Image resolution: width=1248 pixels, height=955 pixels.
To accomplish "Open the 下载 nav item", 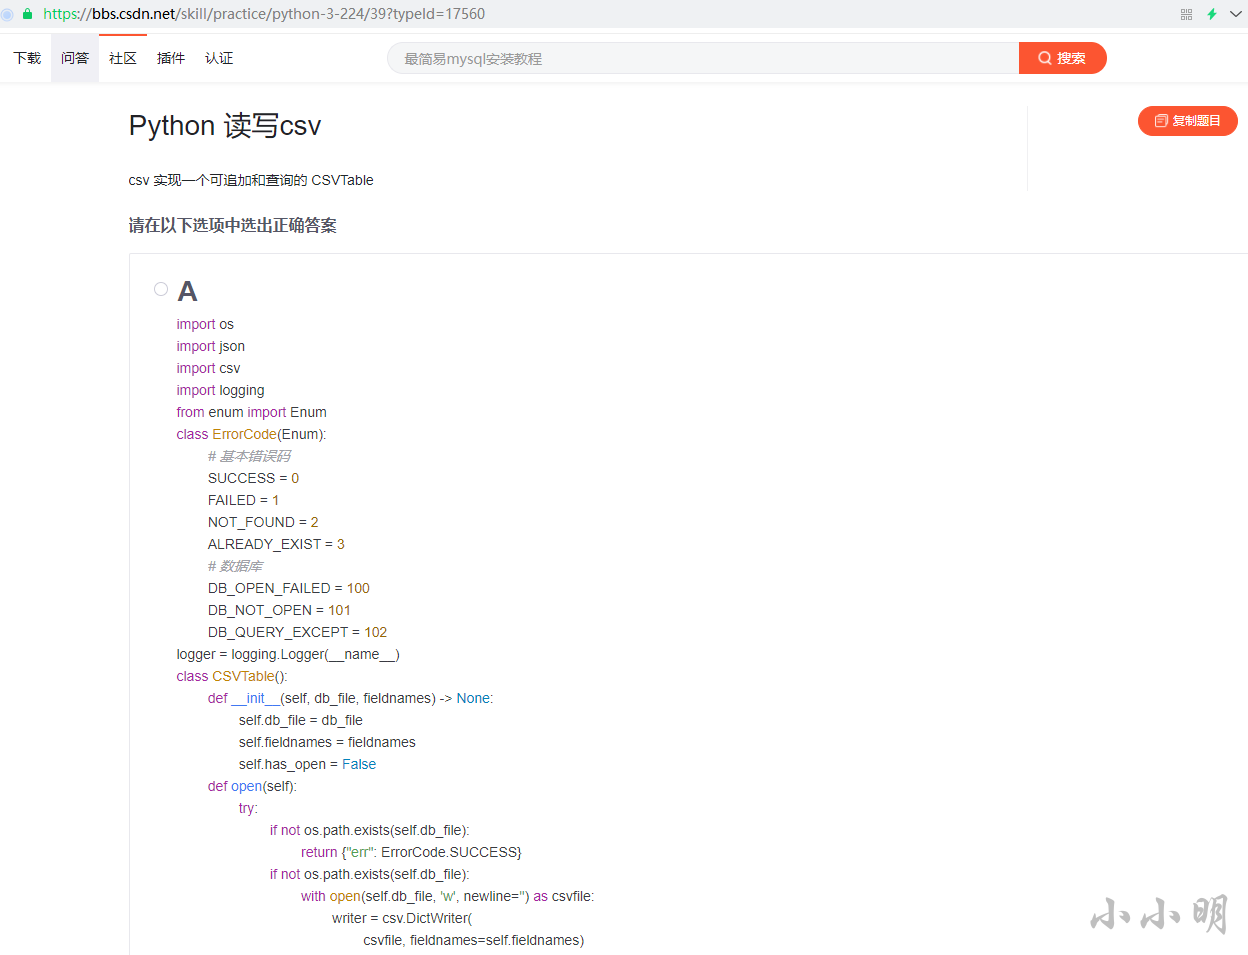I will pyautogui.click(x=27, y=58).
